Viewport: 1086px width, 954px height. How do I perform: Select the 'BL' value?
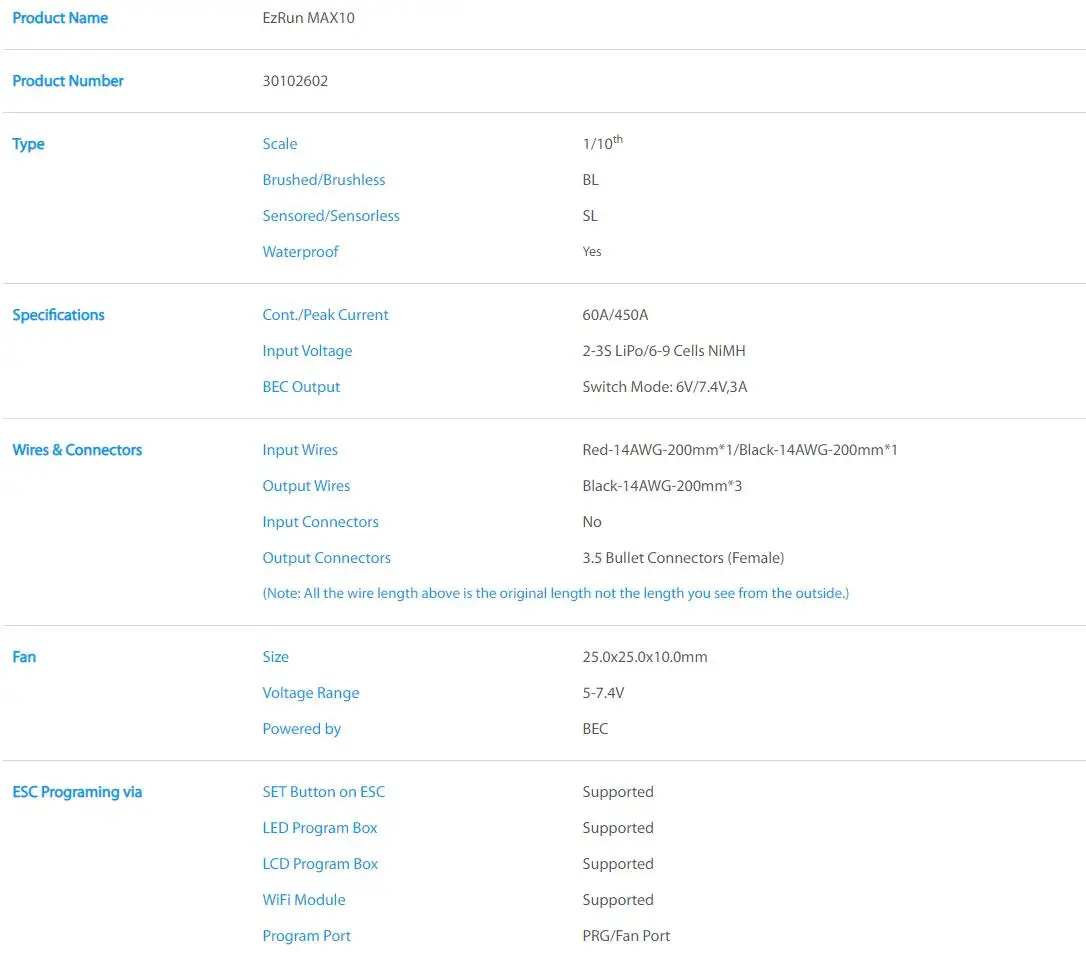pyautogui.click(x=590, y=180)
